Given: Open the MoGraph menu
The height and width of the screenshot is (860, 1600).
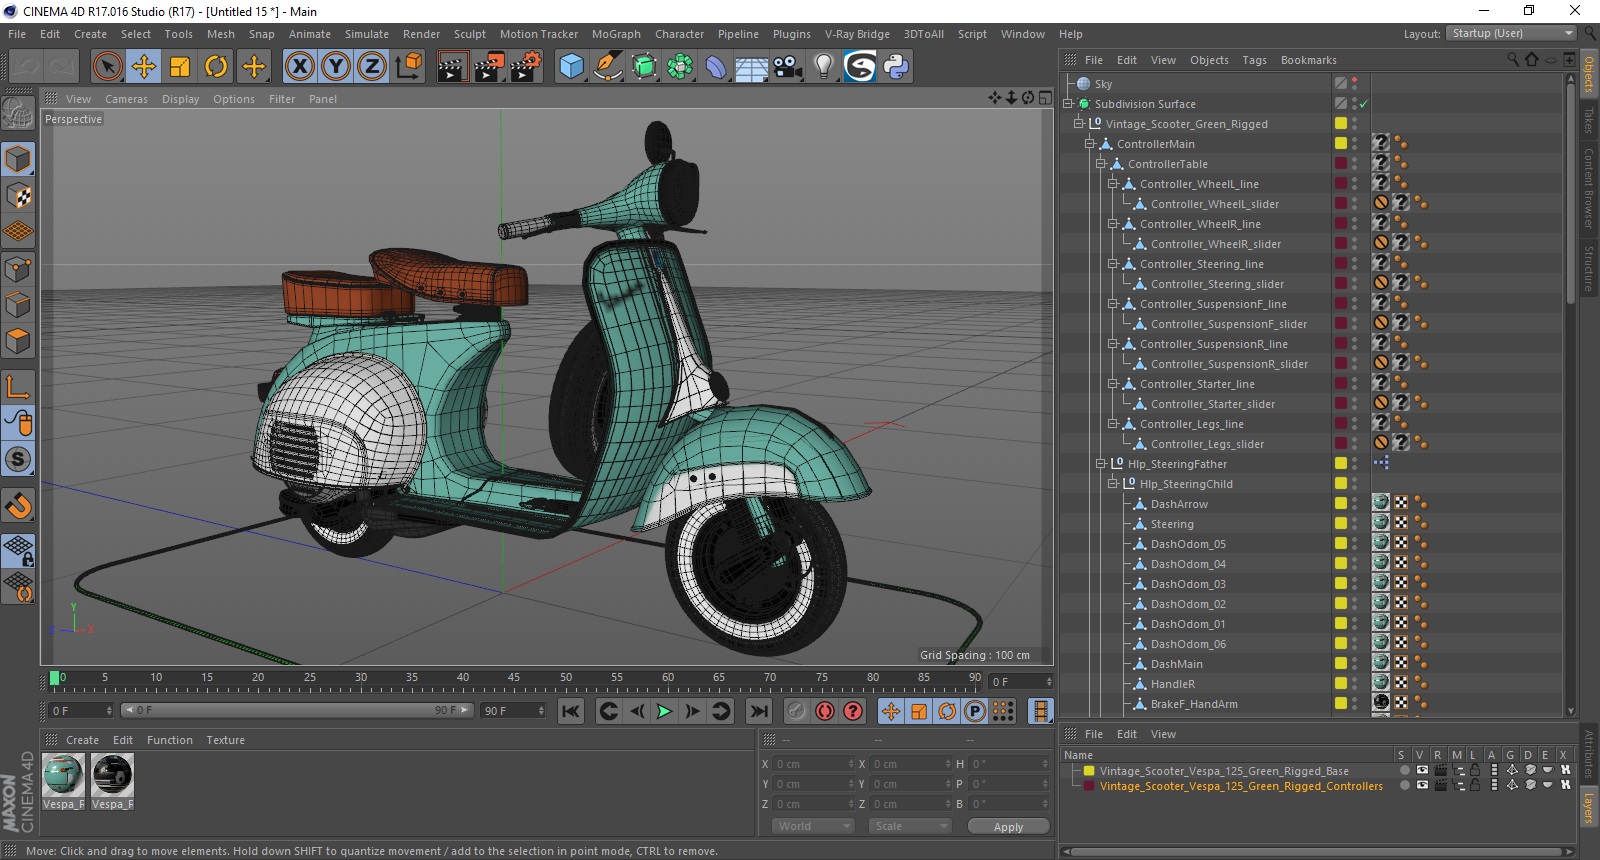Looking at the screenshot, I should coord(616,34).
